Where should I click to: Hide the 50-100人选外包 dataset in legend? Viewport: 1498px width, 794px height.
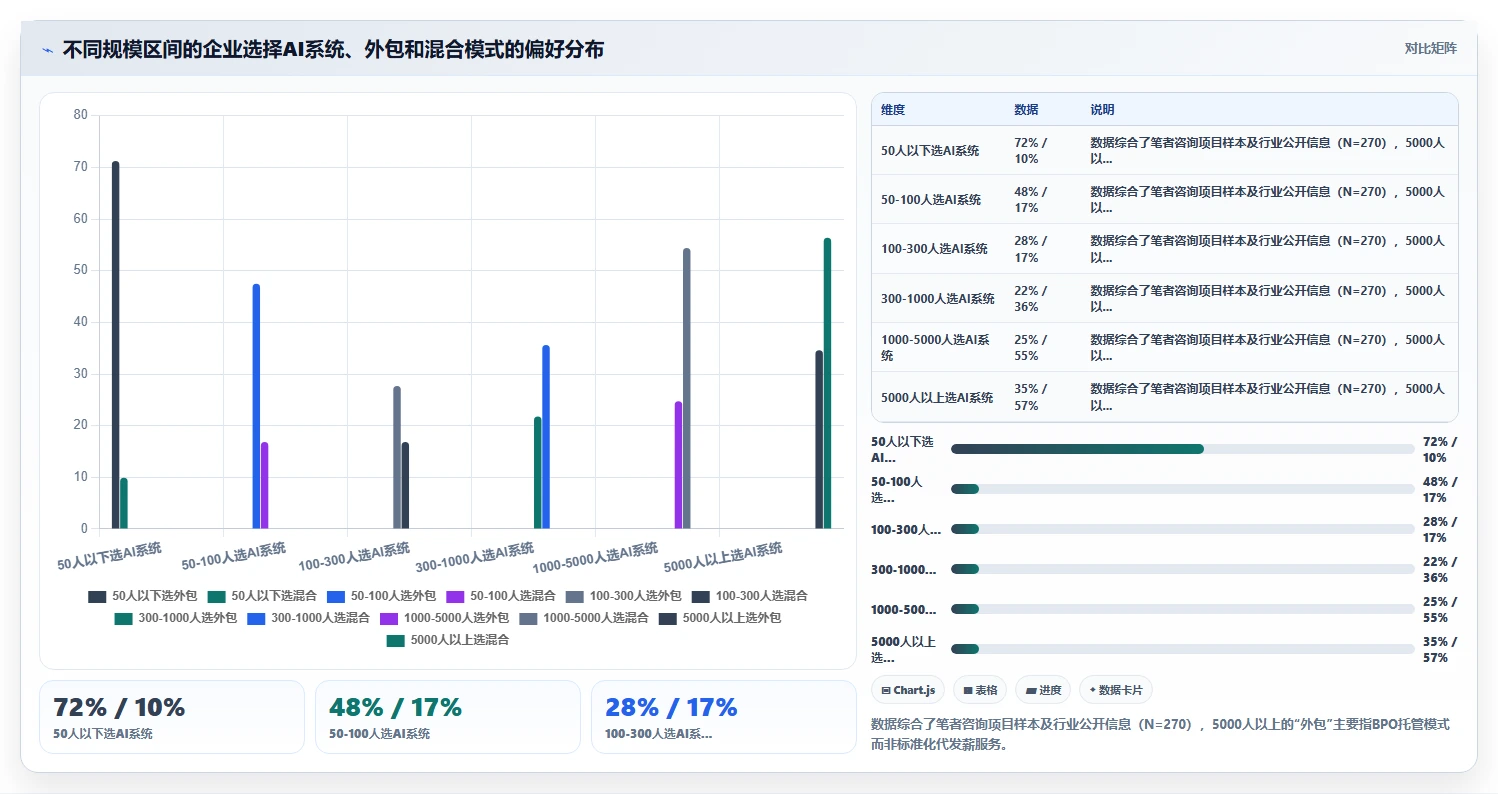(x=381, y=596)
